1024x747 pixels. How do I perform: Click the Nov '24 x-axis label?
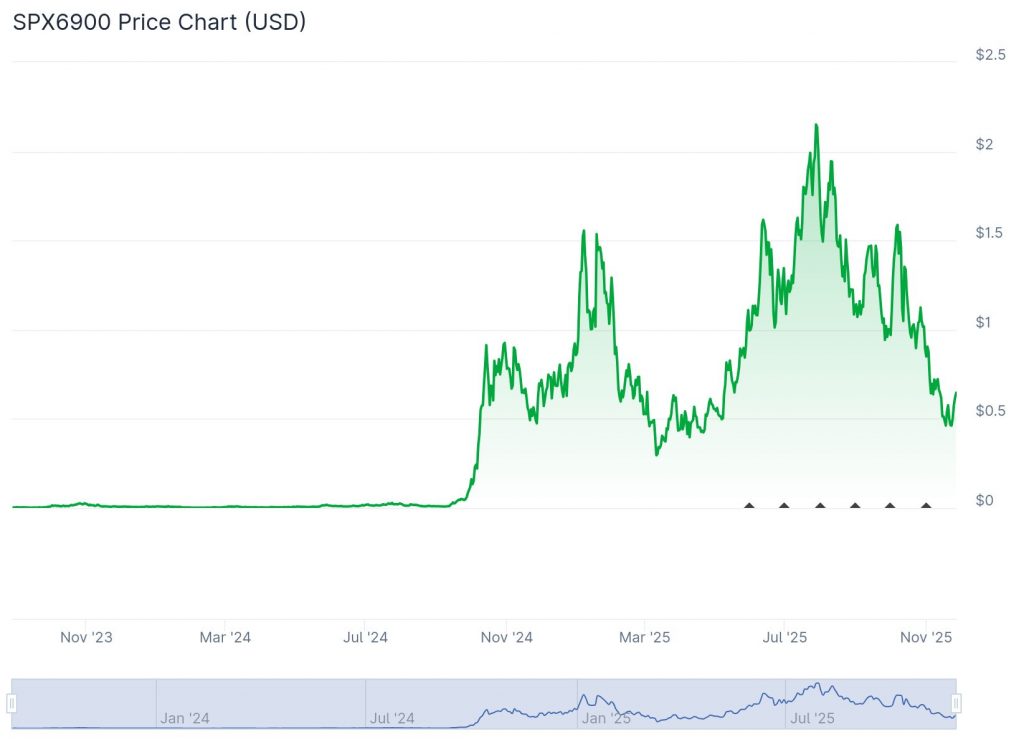pos(507,637)
